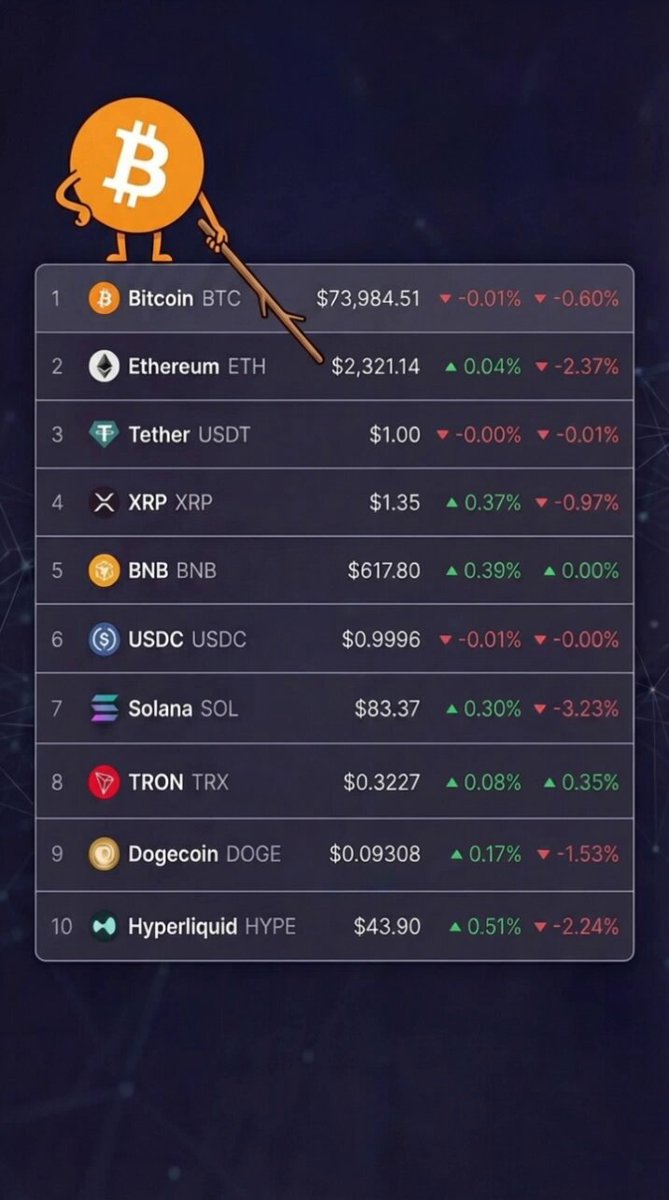Click the Hyperliquid logo icon
This screenshot has width=669, height=1200.
pyautogui.click(x=104, y=926)
